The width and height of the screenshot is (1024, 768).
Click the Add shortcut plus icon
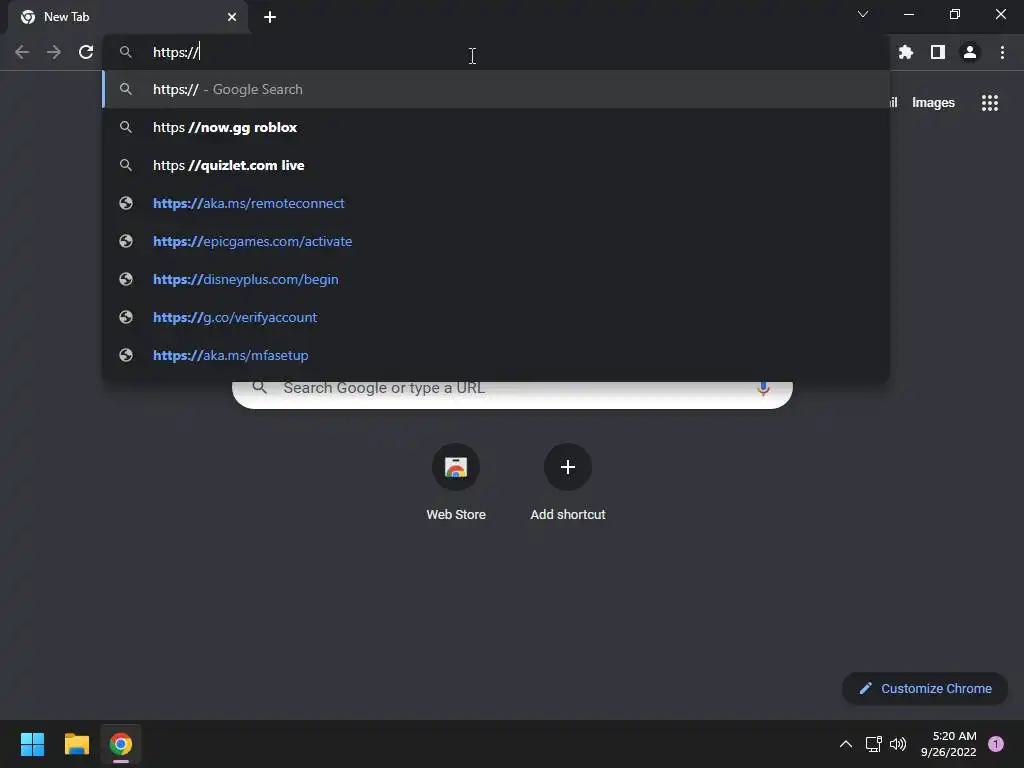[x=568, y=467]
